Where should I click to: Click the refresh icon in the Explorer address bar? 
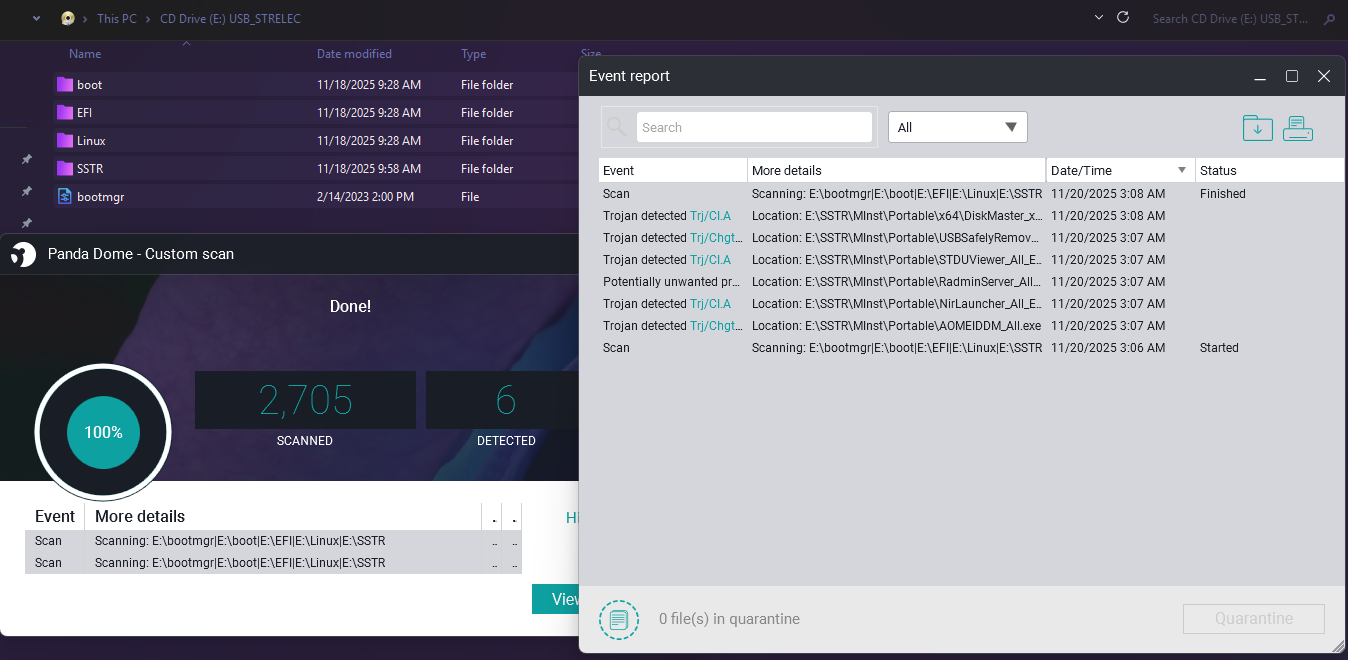(x=1123, y=18)
